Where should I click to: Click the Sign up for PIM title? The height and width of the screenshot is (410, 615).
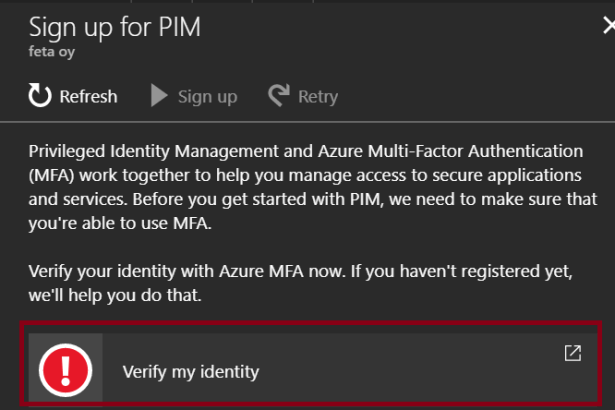114,27
